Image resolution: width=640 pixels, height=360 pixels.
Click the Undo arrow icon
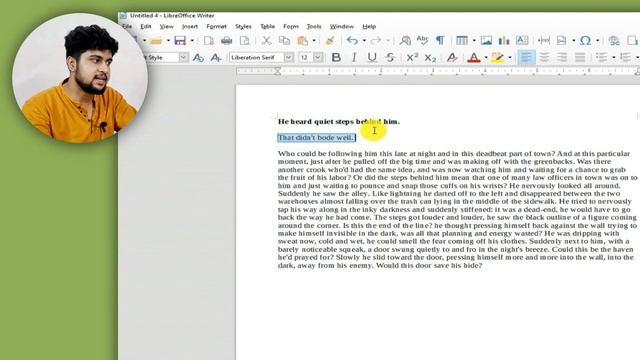(x=352, y=40)
